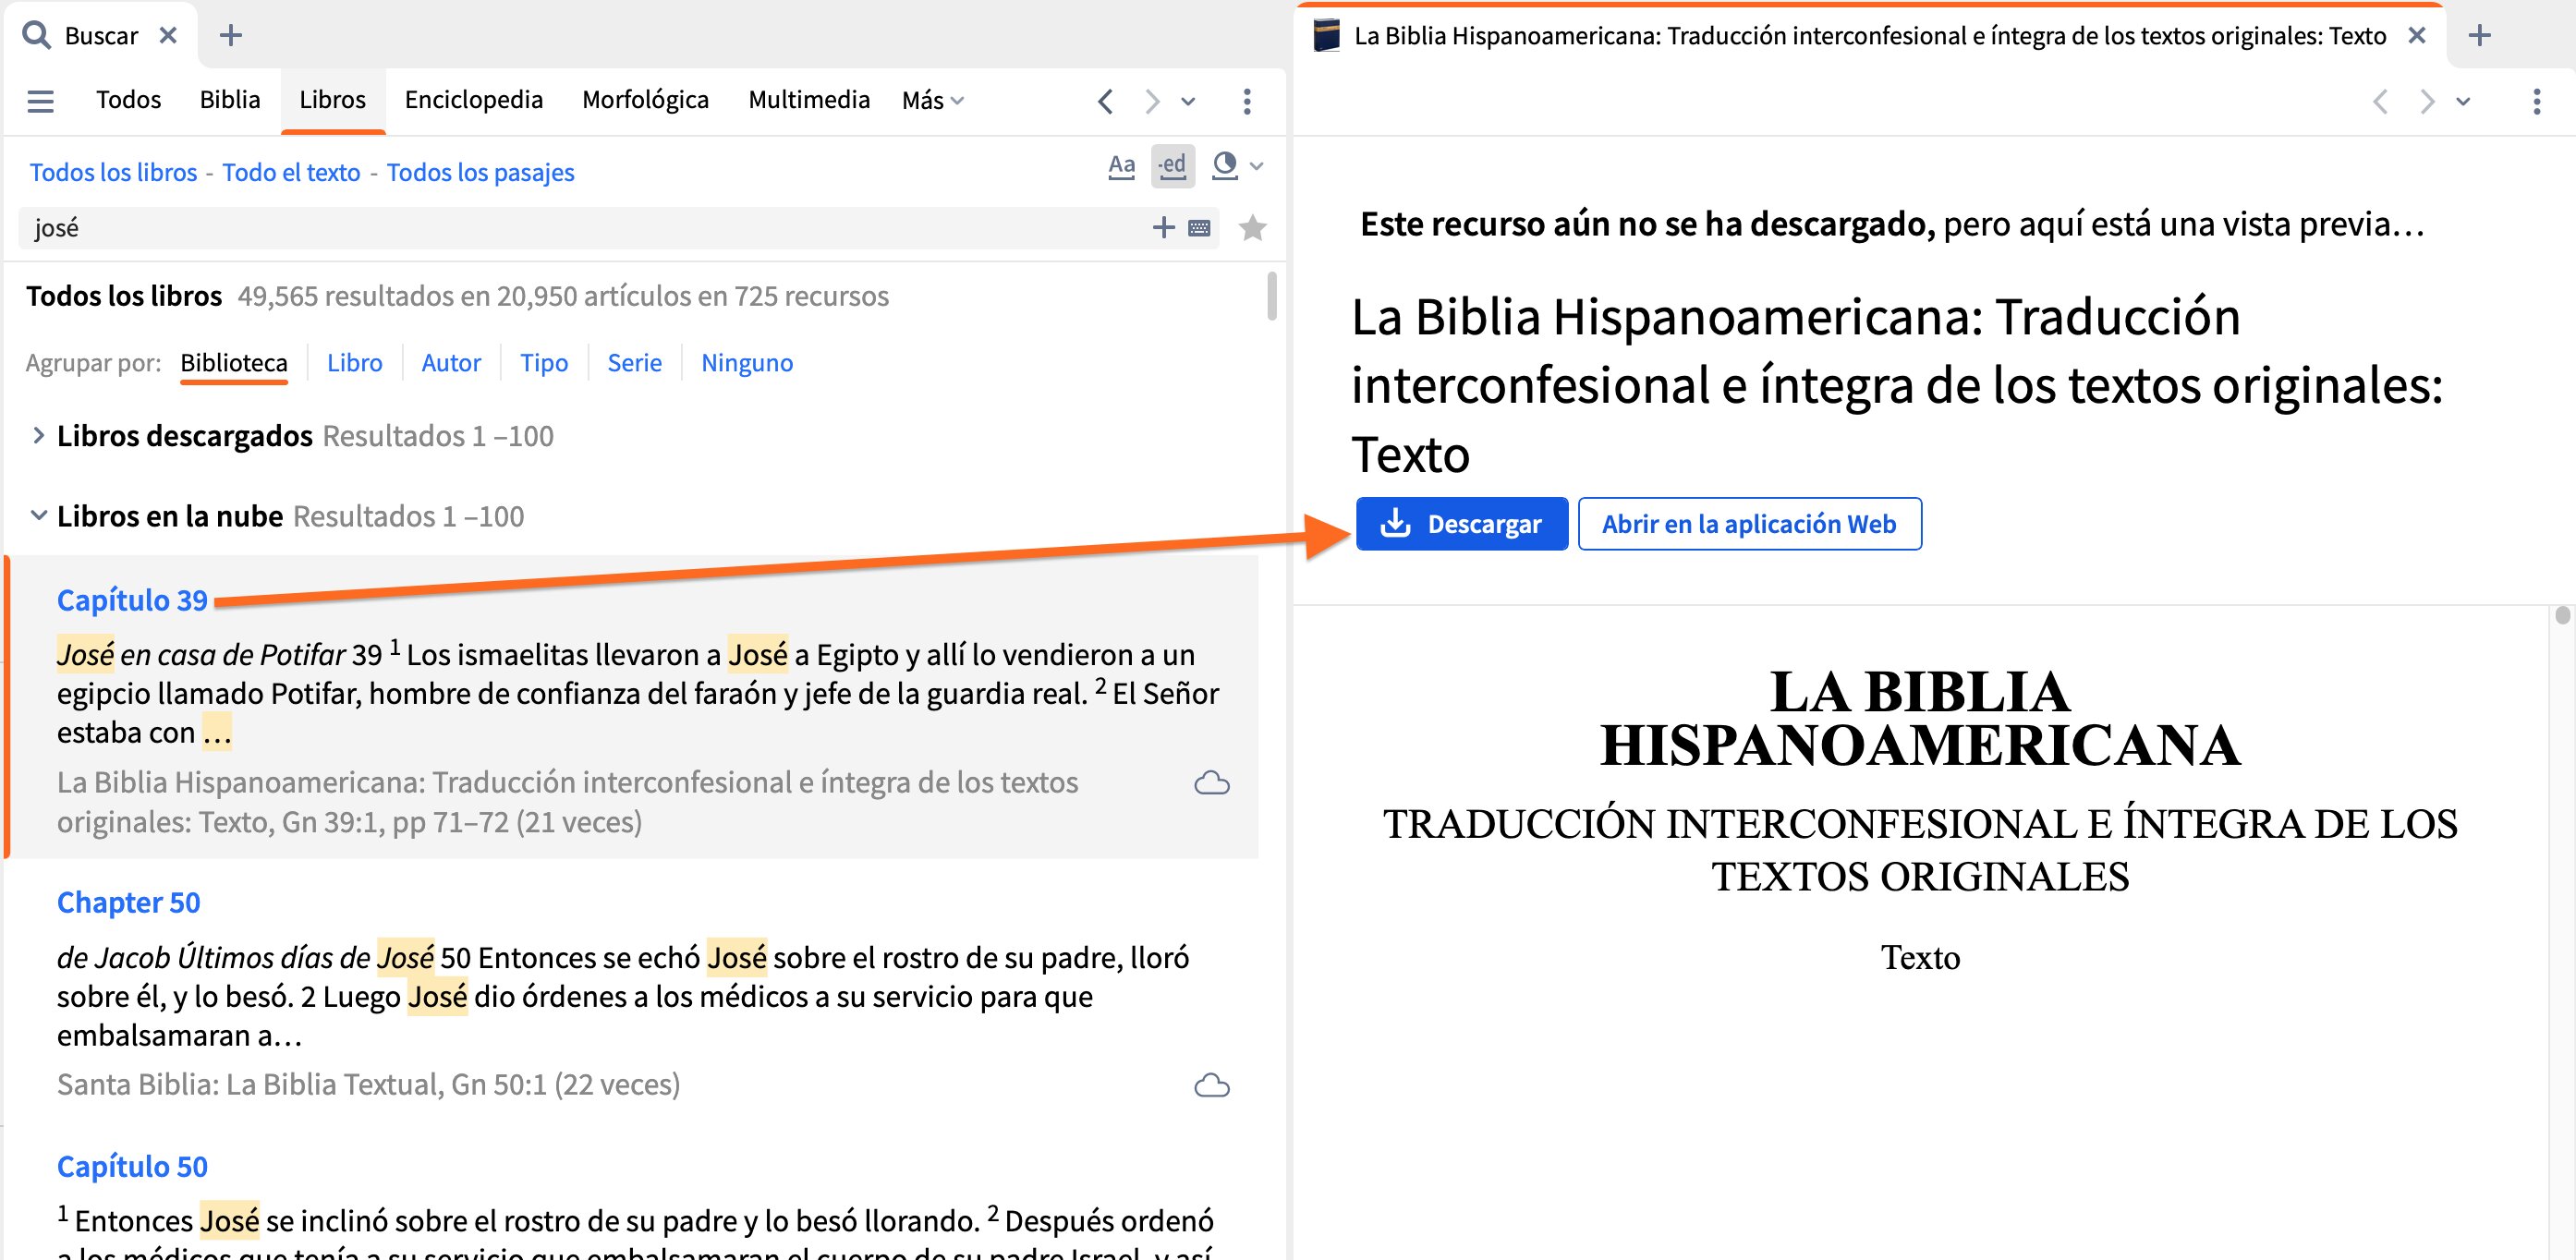Collapse the Libros en la nube section
This screenshot has width=2576, height=1260.
(x=38, y=516)
